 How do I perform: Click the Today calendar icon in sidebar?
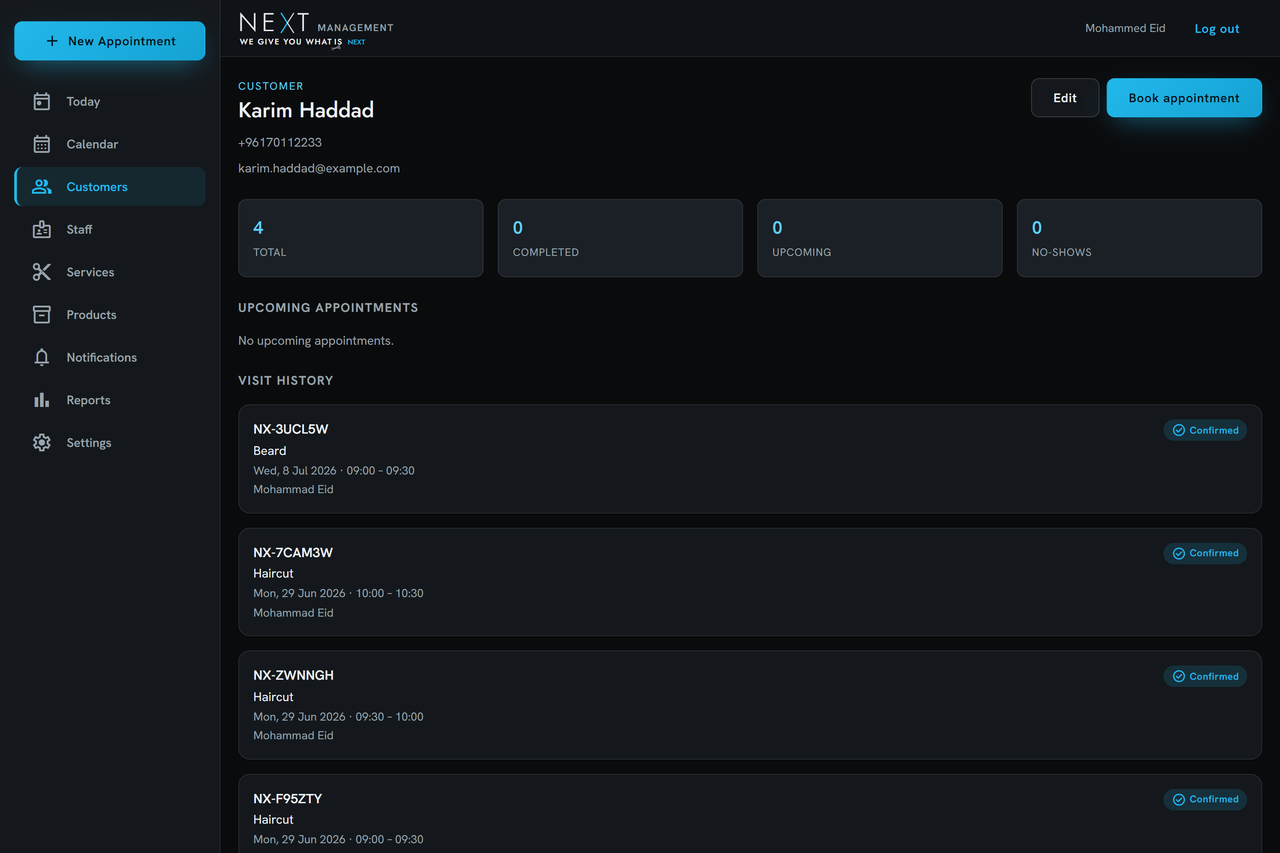click(41, 101)
